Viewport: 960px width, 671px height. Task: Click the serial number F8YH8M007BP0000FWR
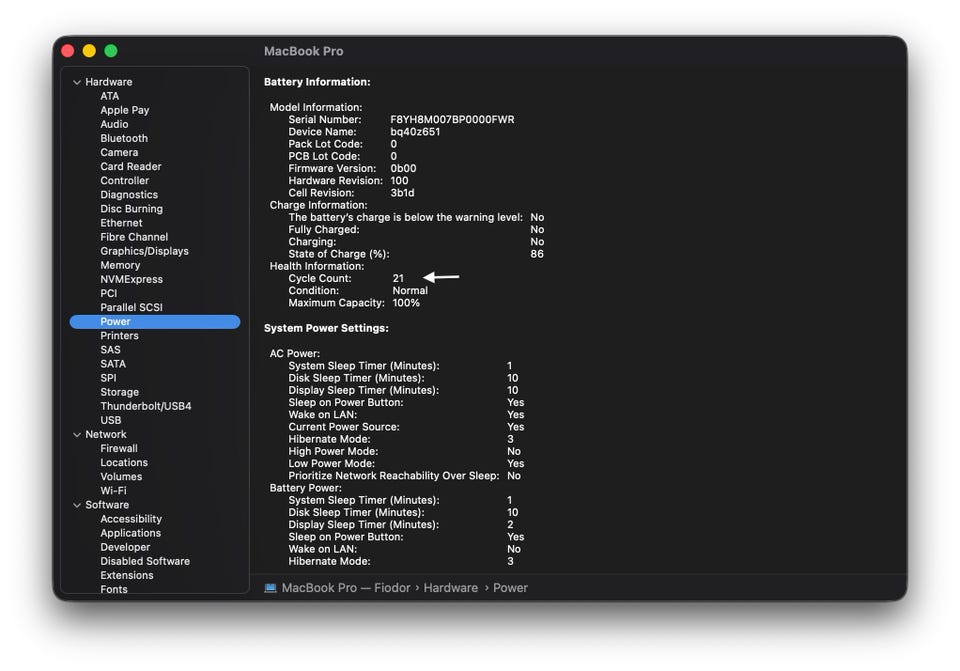tap(452, 119)
